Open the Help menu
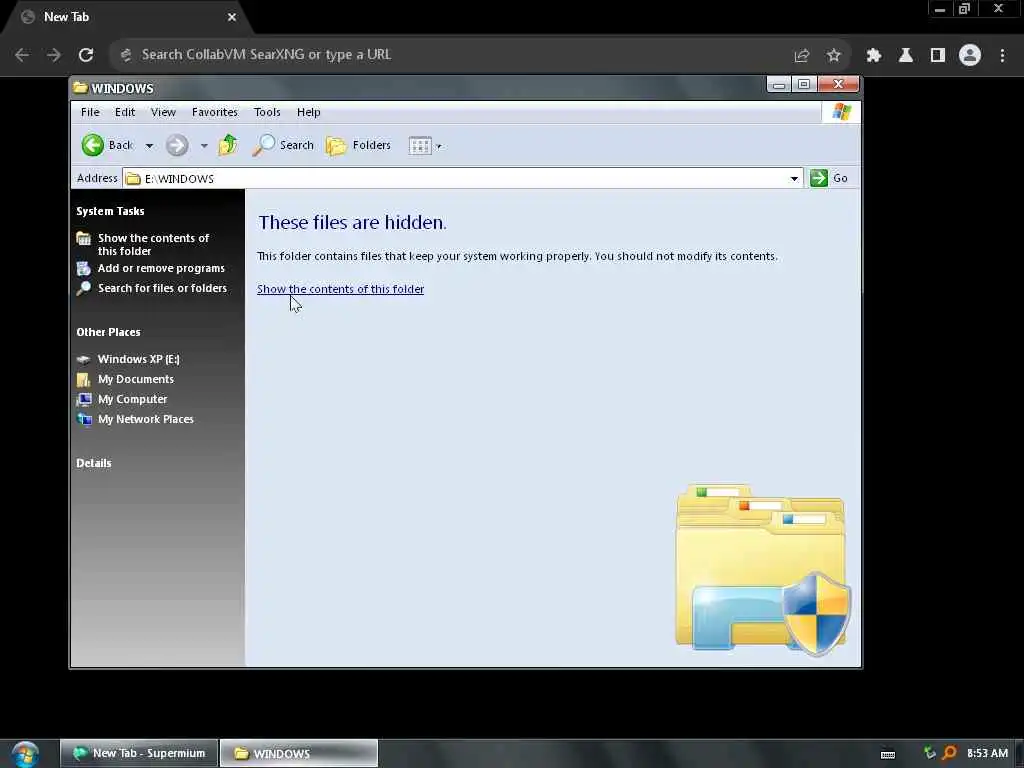 [308, 112]
